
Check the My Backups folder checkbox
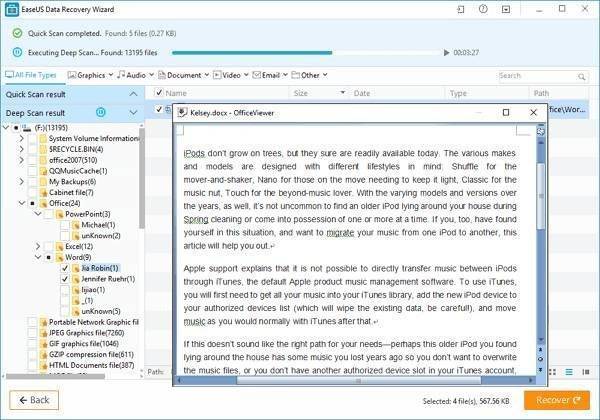[33, 181]
